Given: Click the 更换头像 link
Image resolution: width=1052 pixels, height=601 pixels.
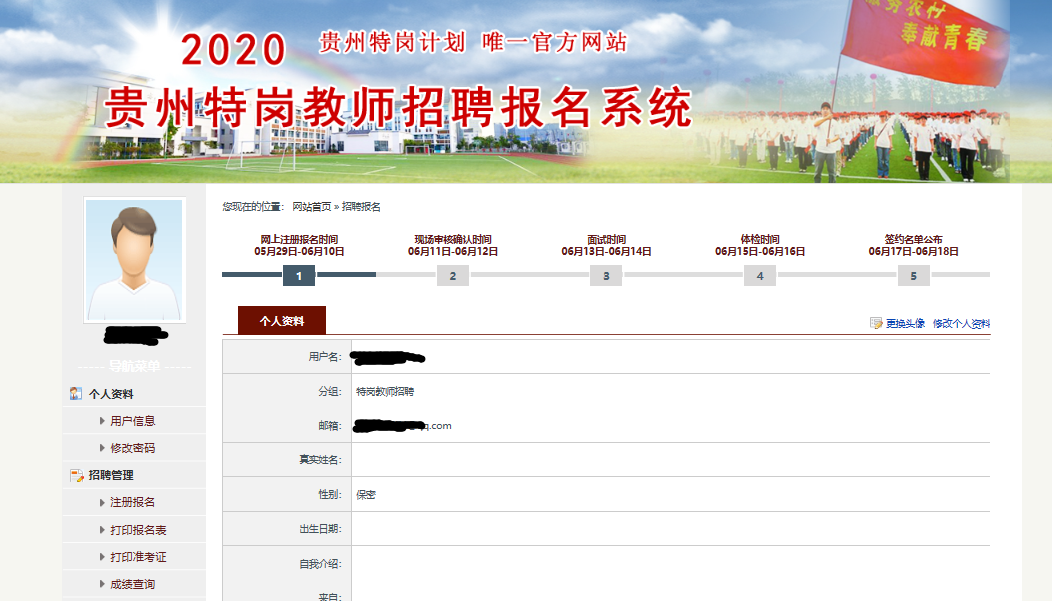Looking at the screenshot, I should tap(905, 324).
